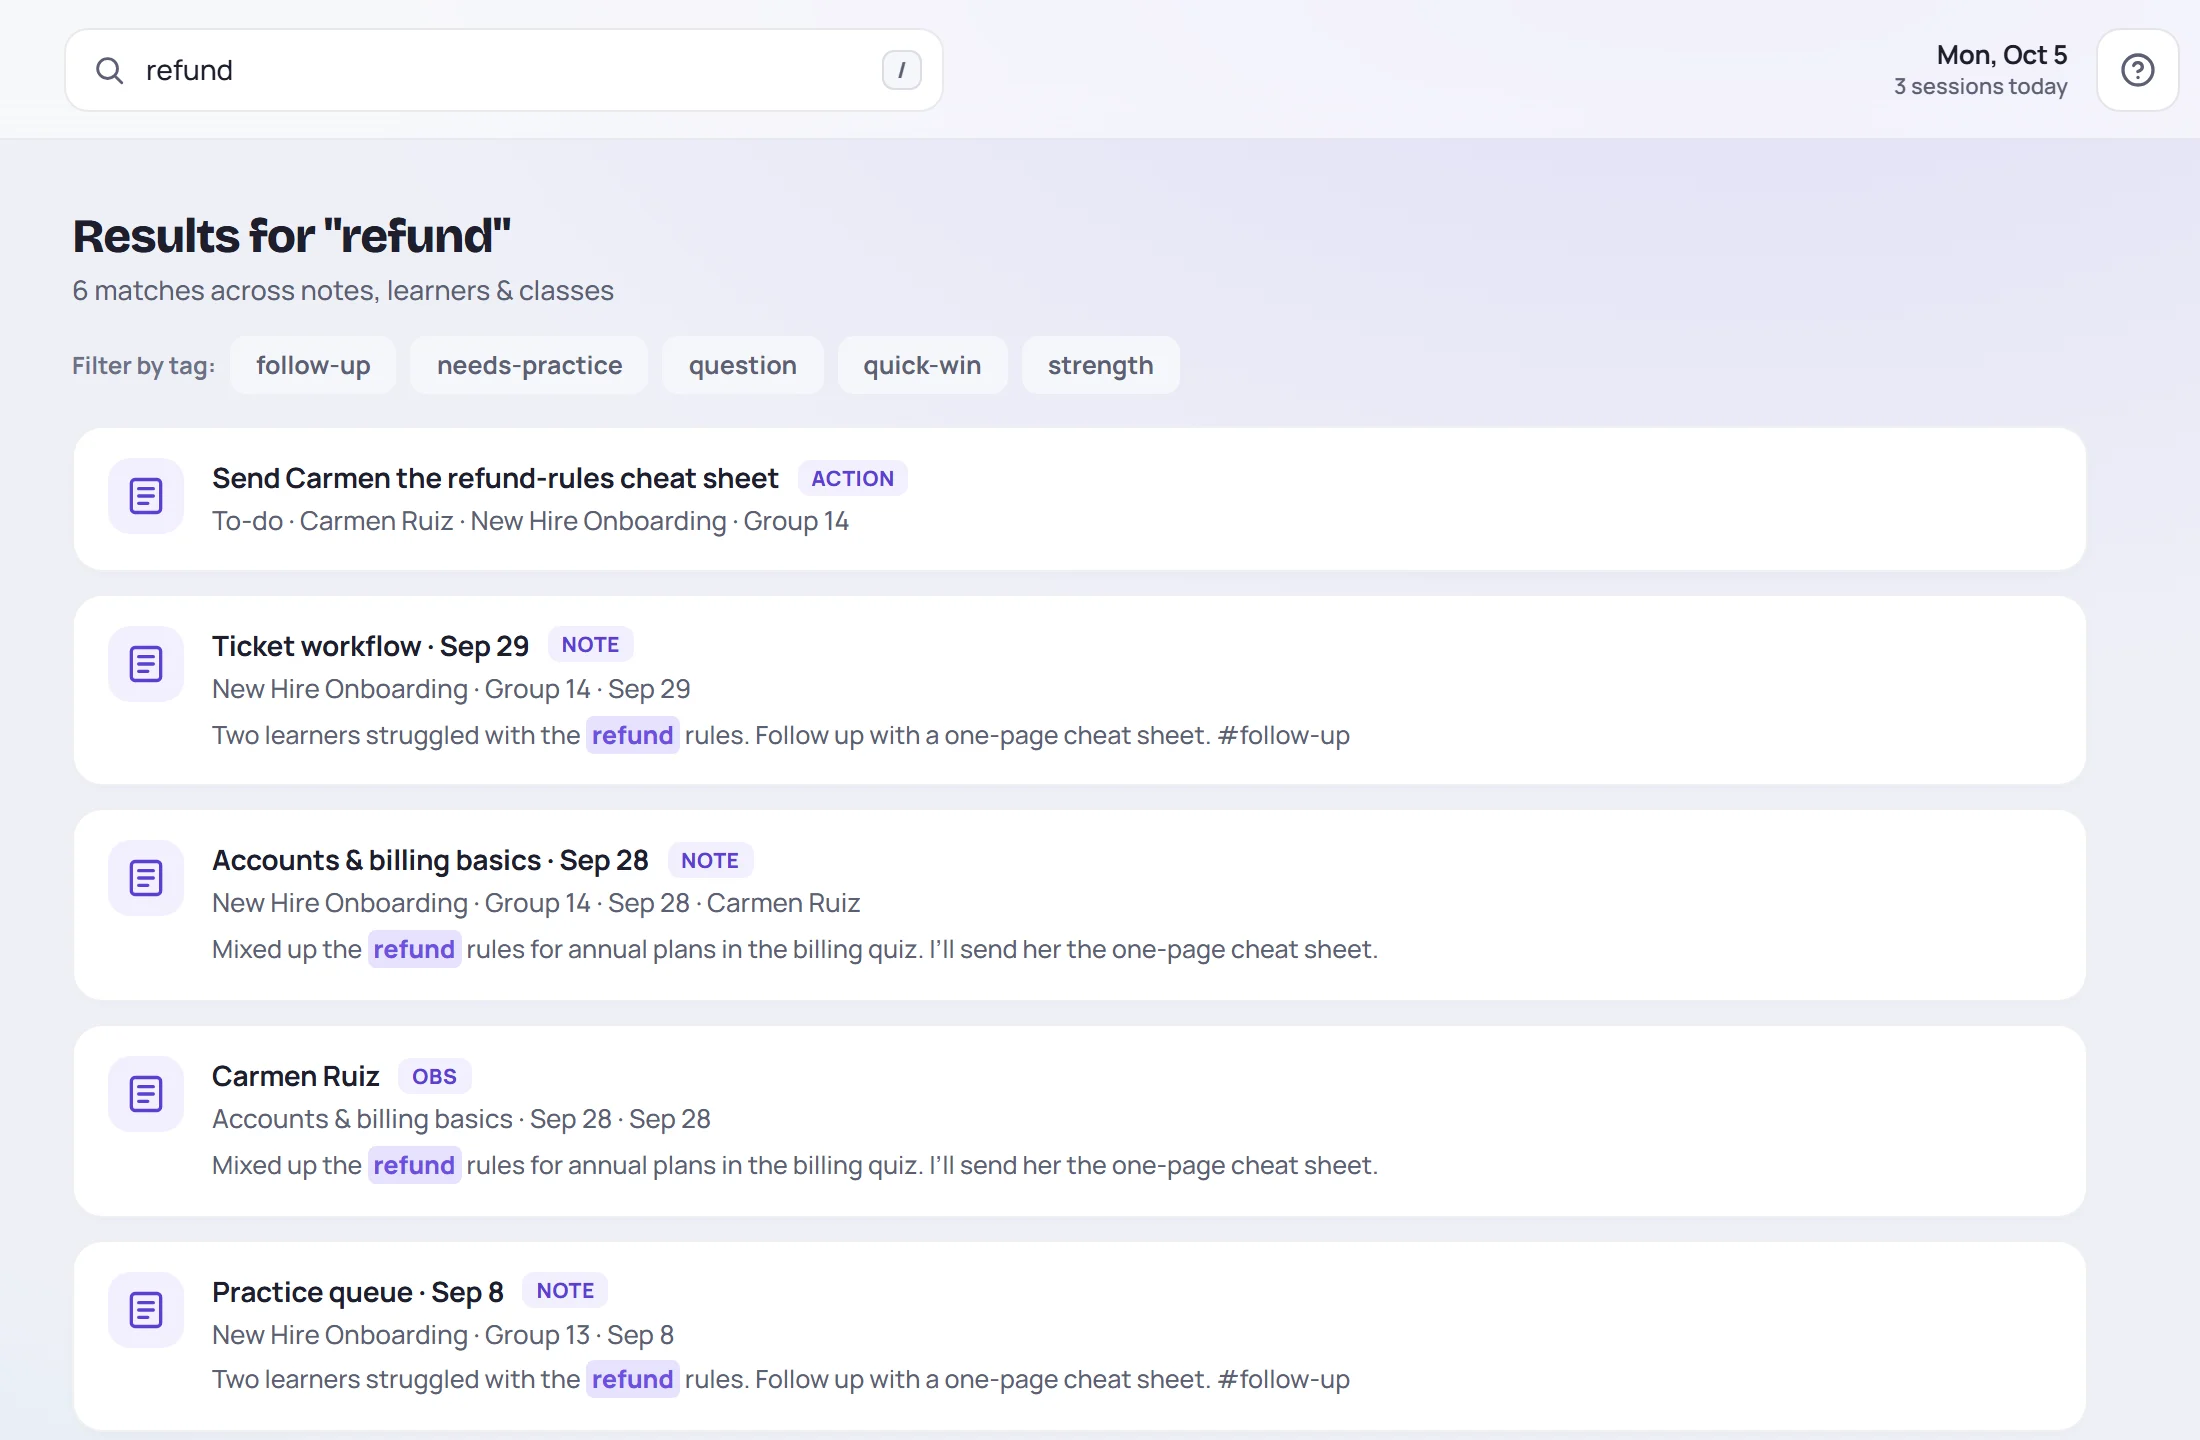Click the ACTION badge
Screen dimensions: 2200x1440
pyautogui.click(x=852, y=478)
